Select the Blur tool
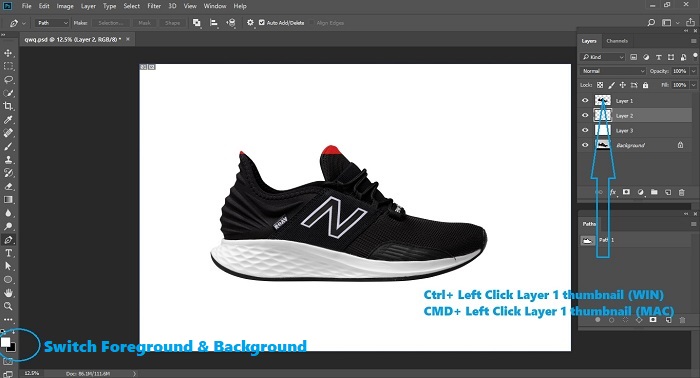This screenshot has height=378, width=700. pyautogui.click(x=8, y=213)
